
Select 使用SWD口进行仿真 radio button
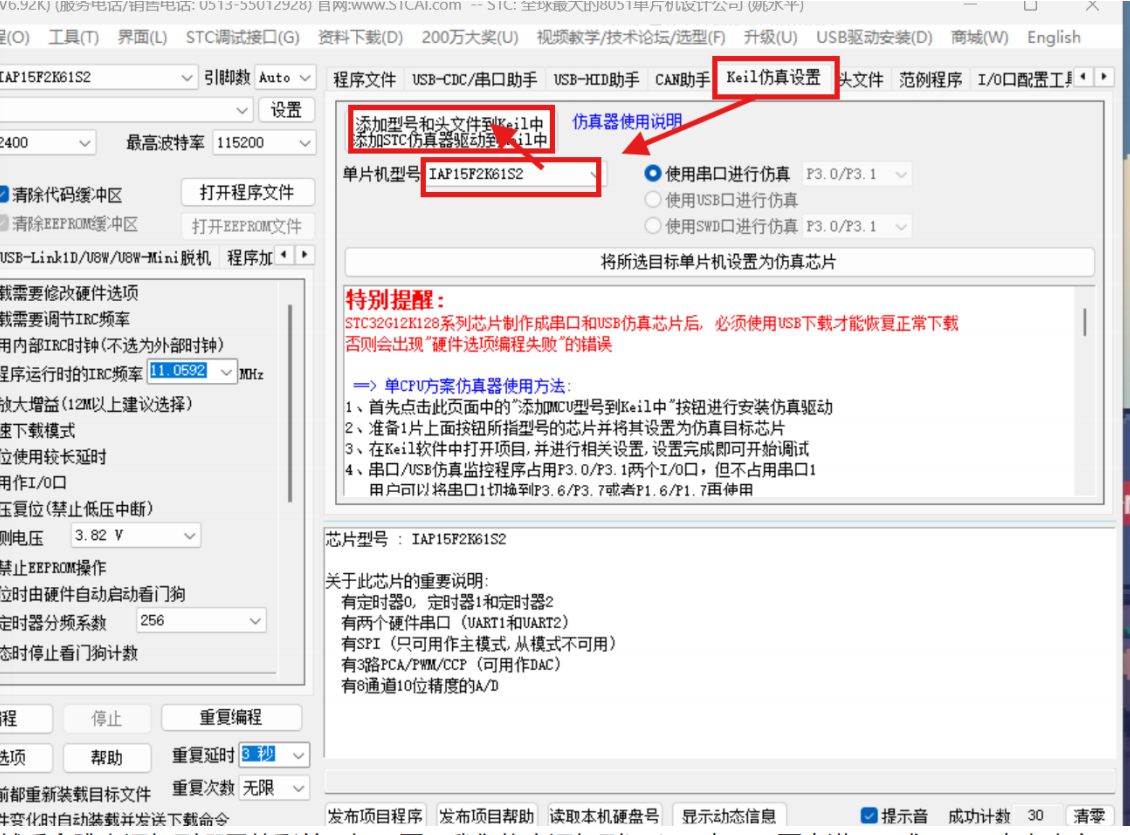click(x=653, y=226)
